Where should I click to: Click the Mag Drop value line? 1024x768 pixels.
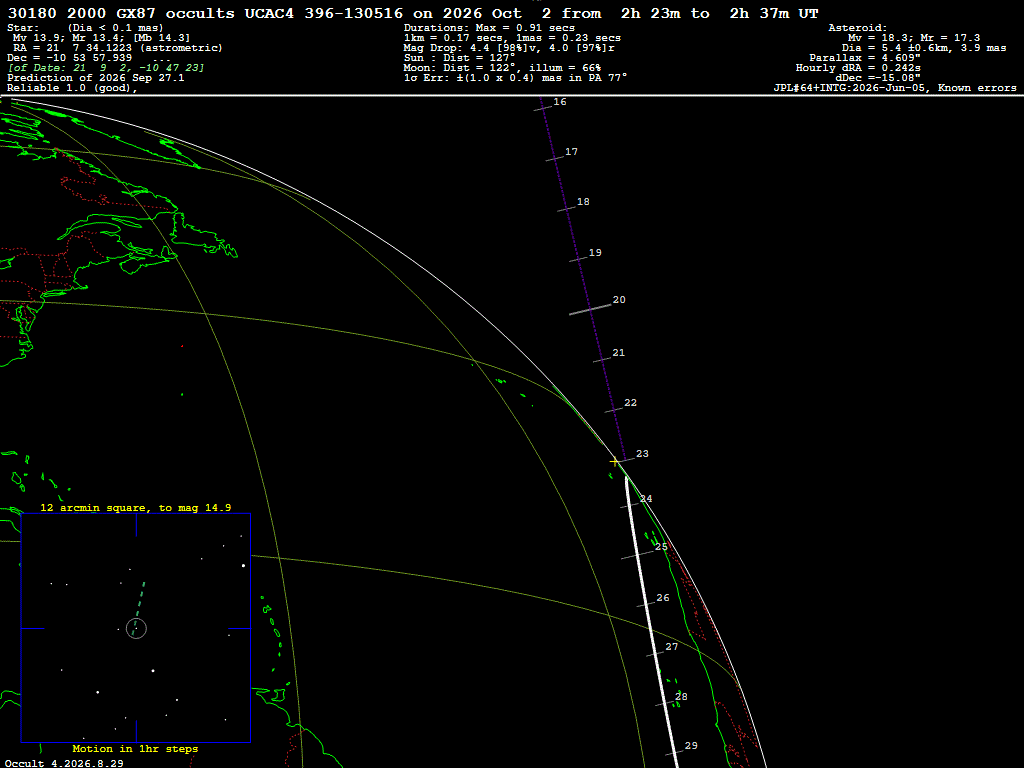tap(509, 48)
